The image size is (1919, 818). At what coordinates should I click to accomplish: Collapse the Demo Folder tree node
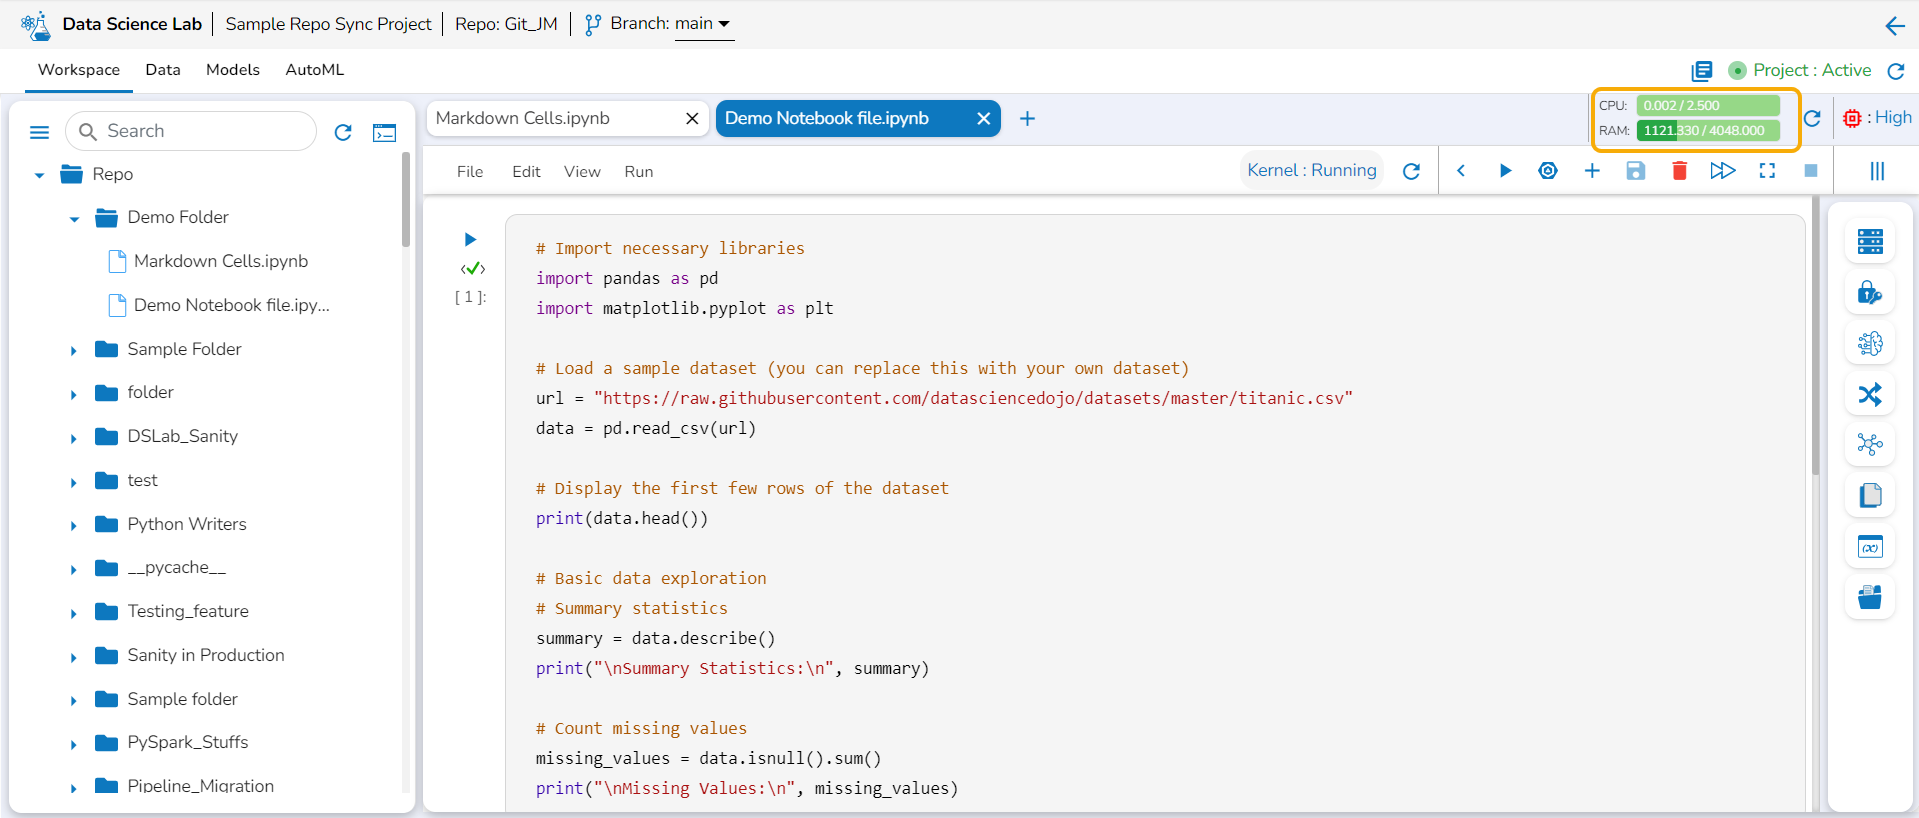[x=74, y=219]
